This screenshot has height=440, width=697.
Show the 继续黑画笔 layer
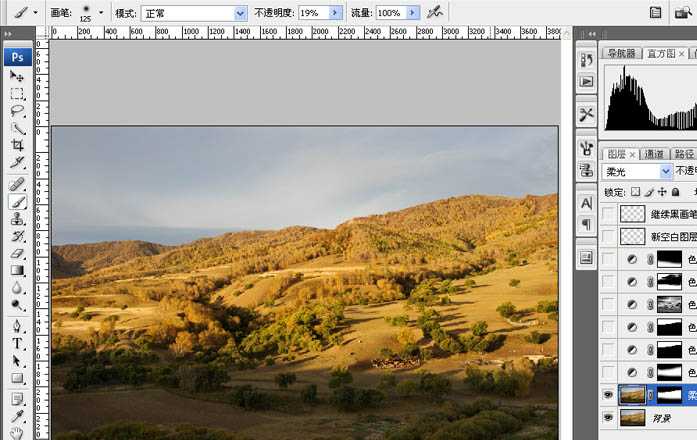click(x=609, y=214)
